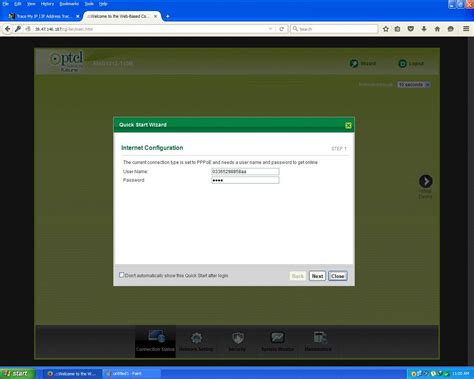Open the Security shield icon
Screen dimensions: 474x379
pos(238,338)
